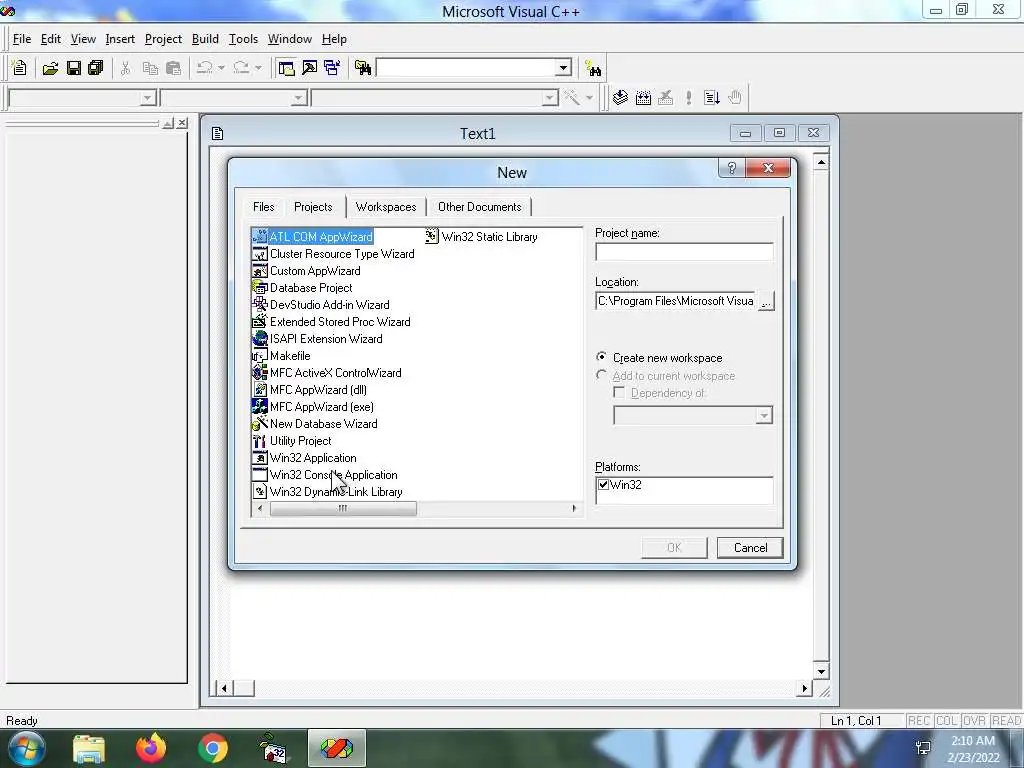The width and height of the screenshot is (1024, 768).
Task: Expand the WizardBar class combo box
Action: pyautogui.click(x=148, y=98)
